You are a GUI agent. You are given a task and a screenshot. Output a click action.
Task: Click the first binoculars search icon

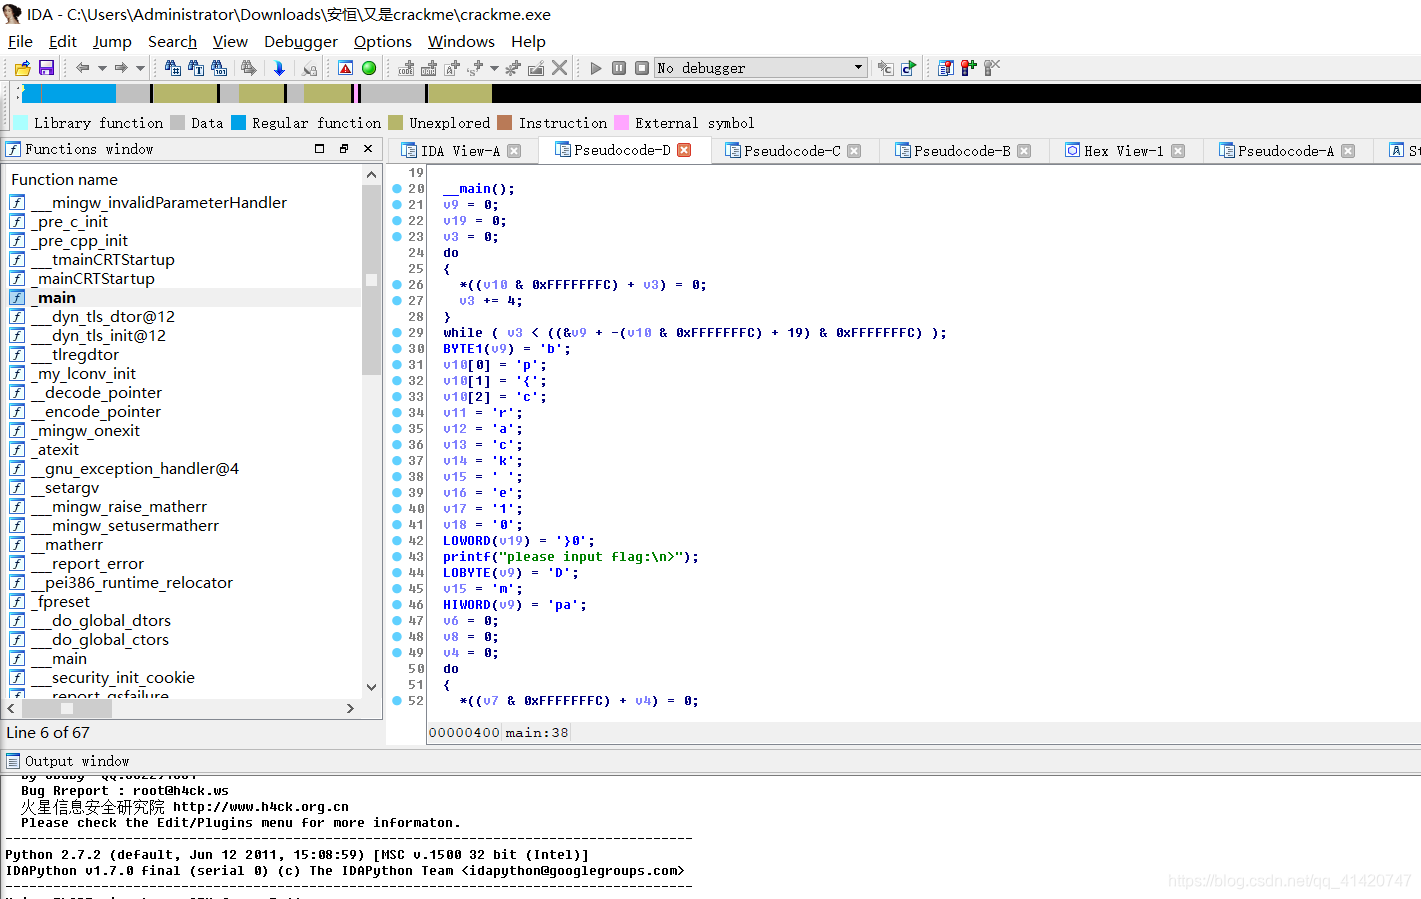(172, 68)
